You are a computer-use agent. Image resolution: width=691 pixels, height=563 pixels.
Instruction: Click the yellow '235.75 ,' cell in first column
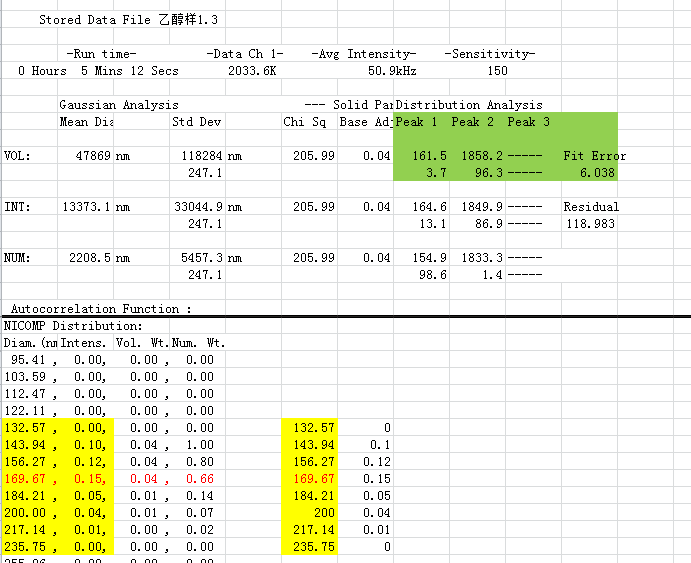point(30,547)
